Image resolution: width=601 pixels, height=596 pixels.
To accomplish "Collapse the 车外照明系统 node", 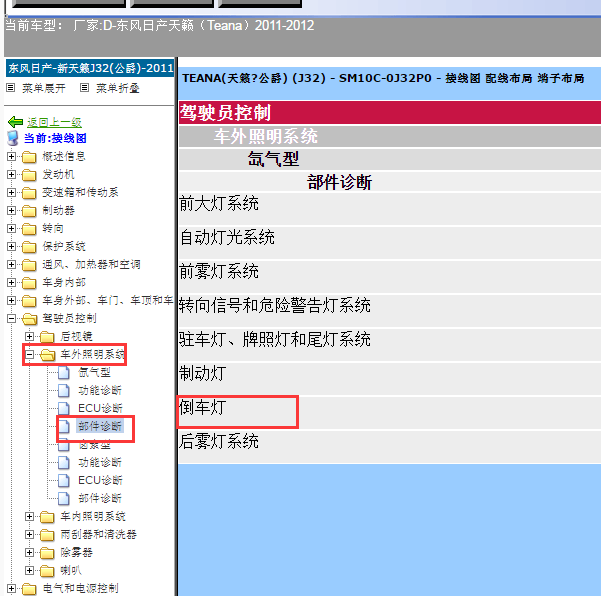I will 29,355.
